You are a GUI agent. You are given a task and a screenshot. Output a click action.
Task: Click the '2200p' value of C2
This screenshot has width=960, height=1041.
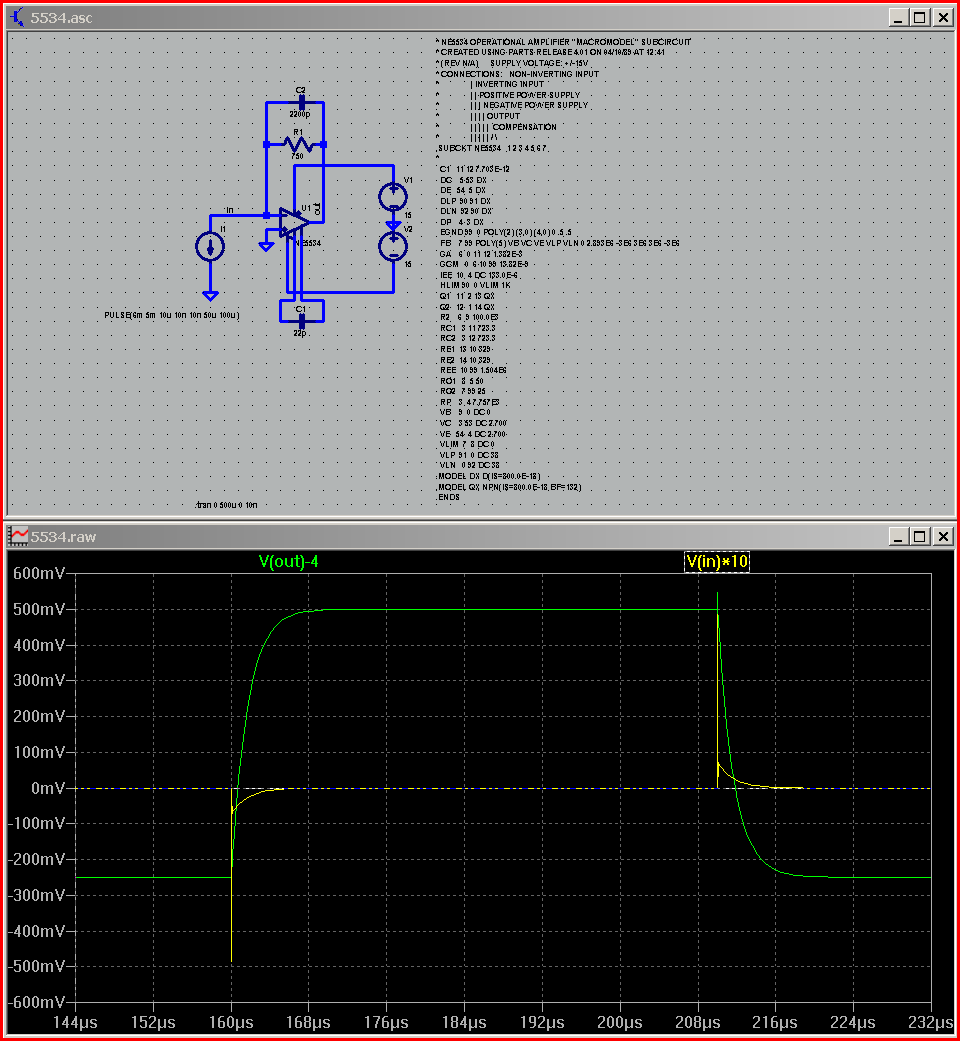[x=299, y=114]
